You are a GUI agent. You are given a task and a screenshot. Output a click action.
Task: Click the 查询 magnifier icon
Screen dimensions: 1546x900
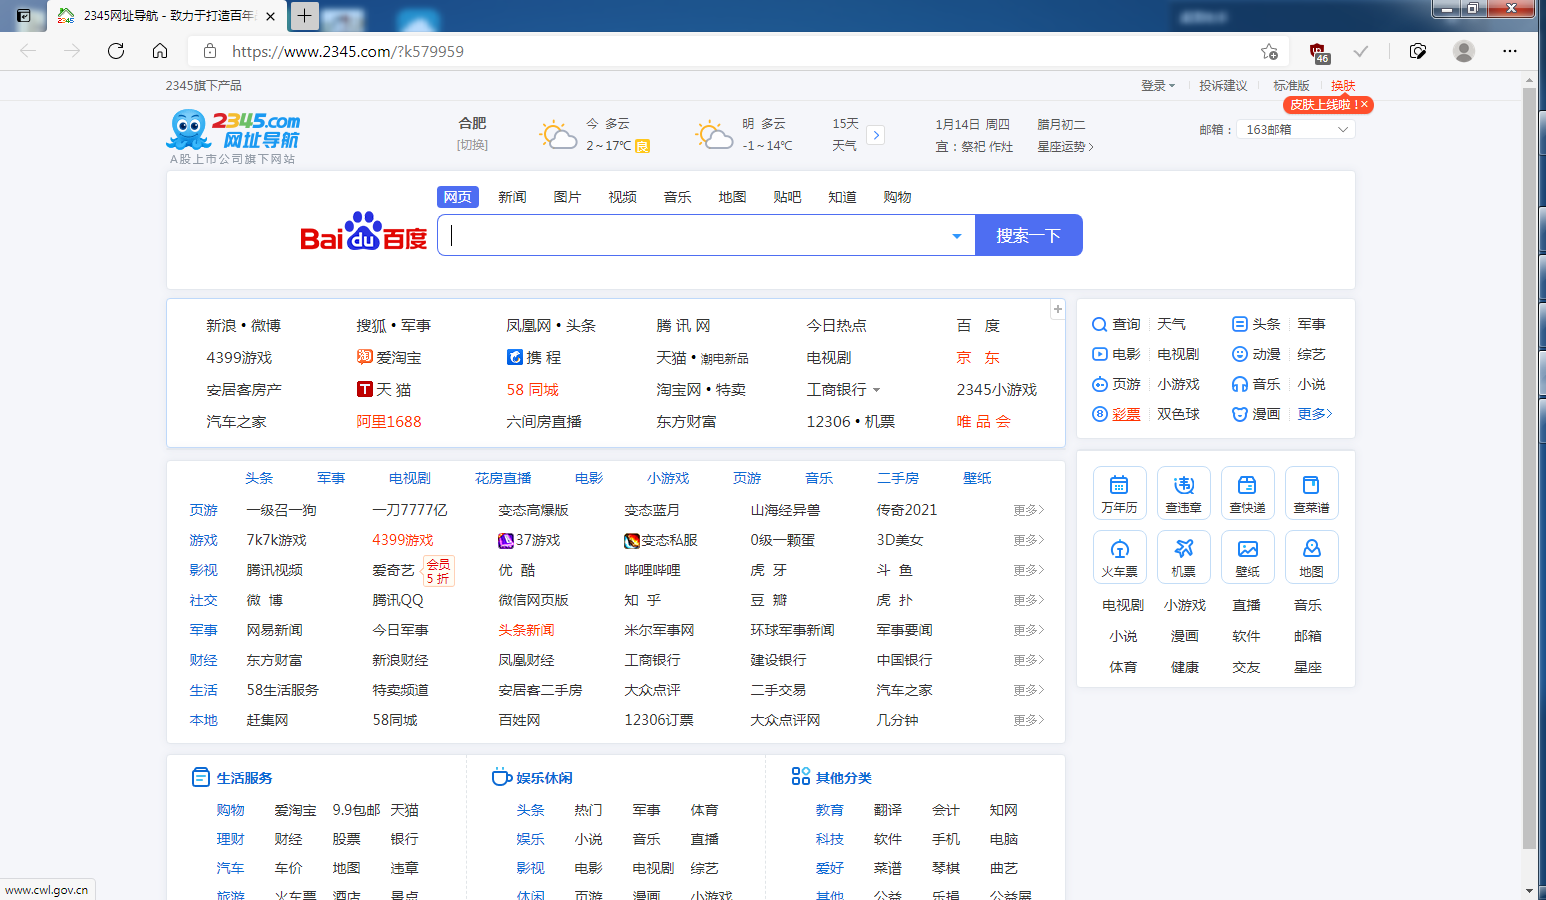click(x=1099, y=324)
